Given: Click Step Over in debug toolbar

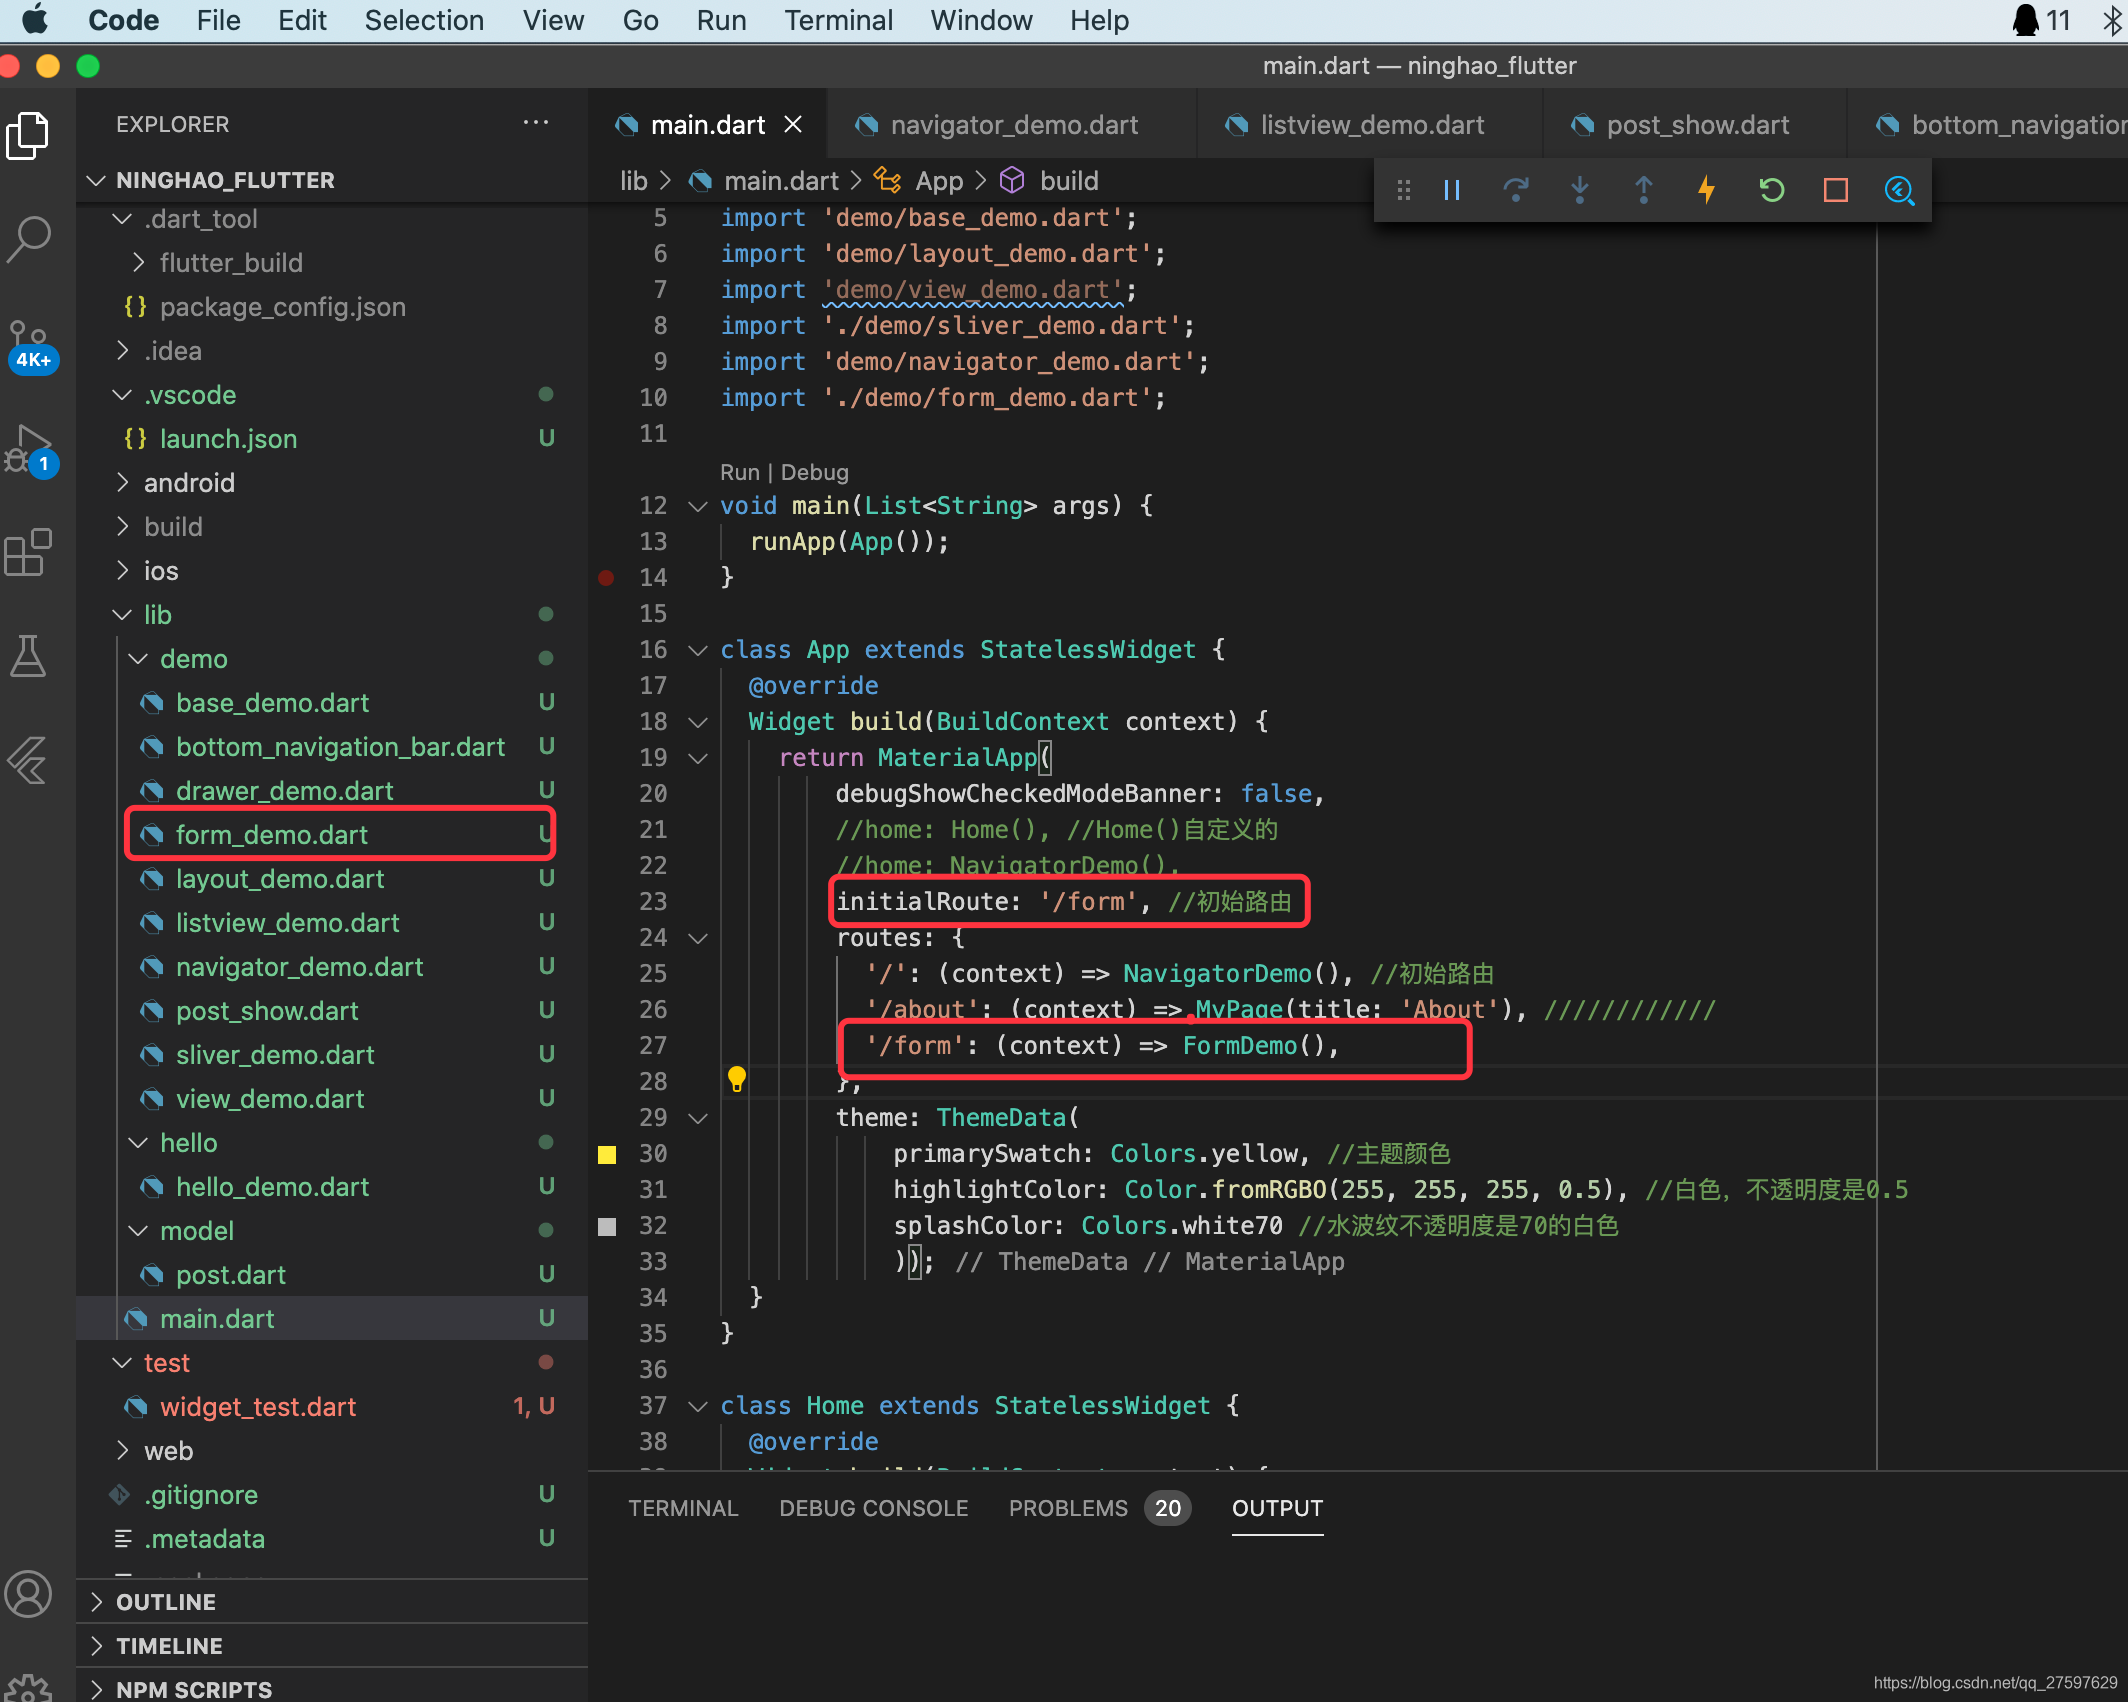Looking at the screenshot, I should coord(1516,190).
